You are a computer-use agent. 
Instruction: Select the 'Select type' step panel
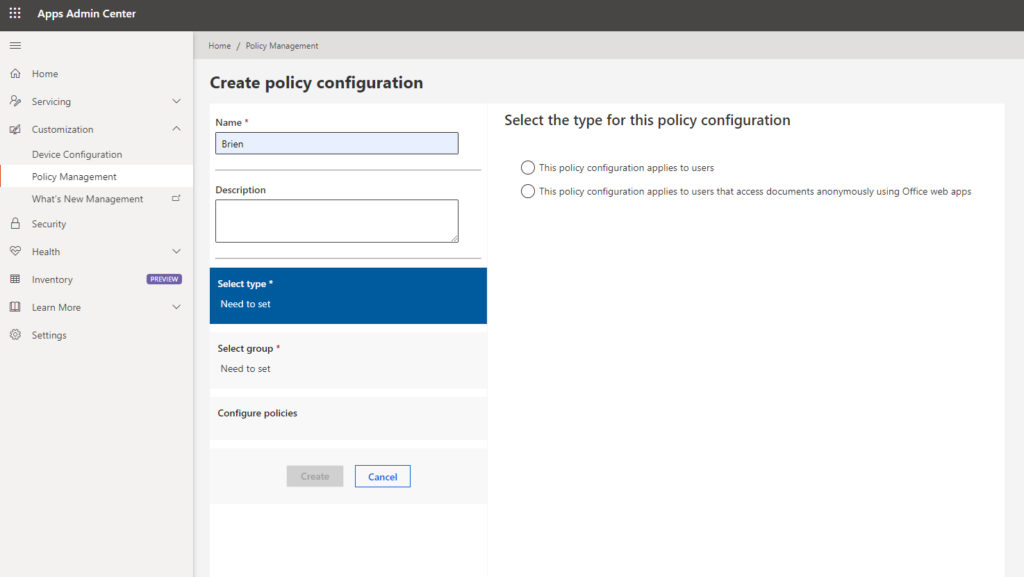348,296
